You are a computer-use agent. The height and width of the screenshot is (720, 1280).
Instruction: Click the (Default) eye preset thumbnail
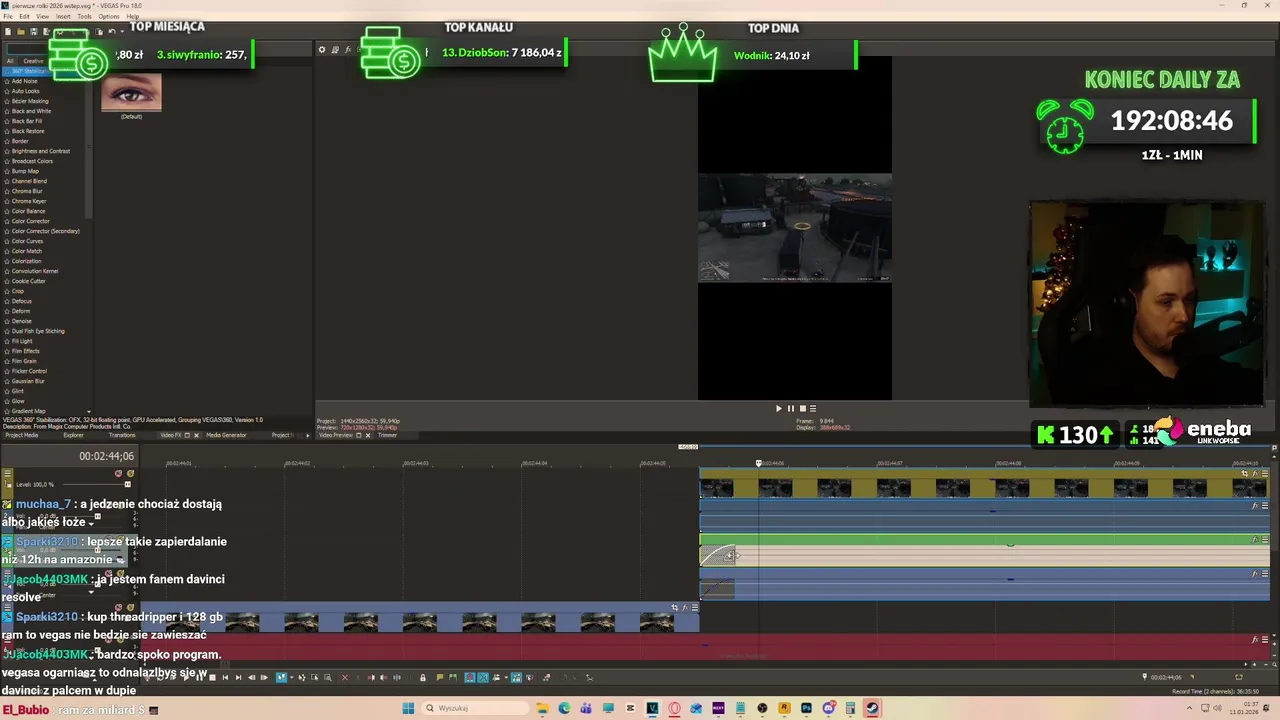[x=131, y=93]
